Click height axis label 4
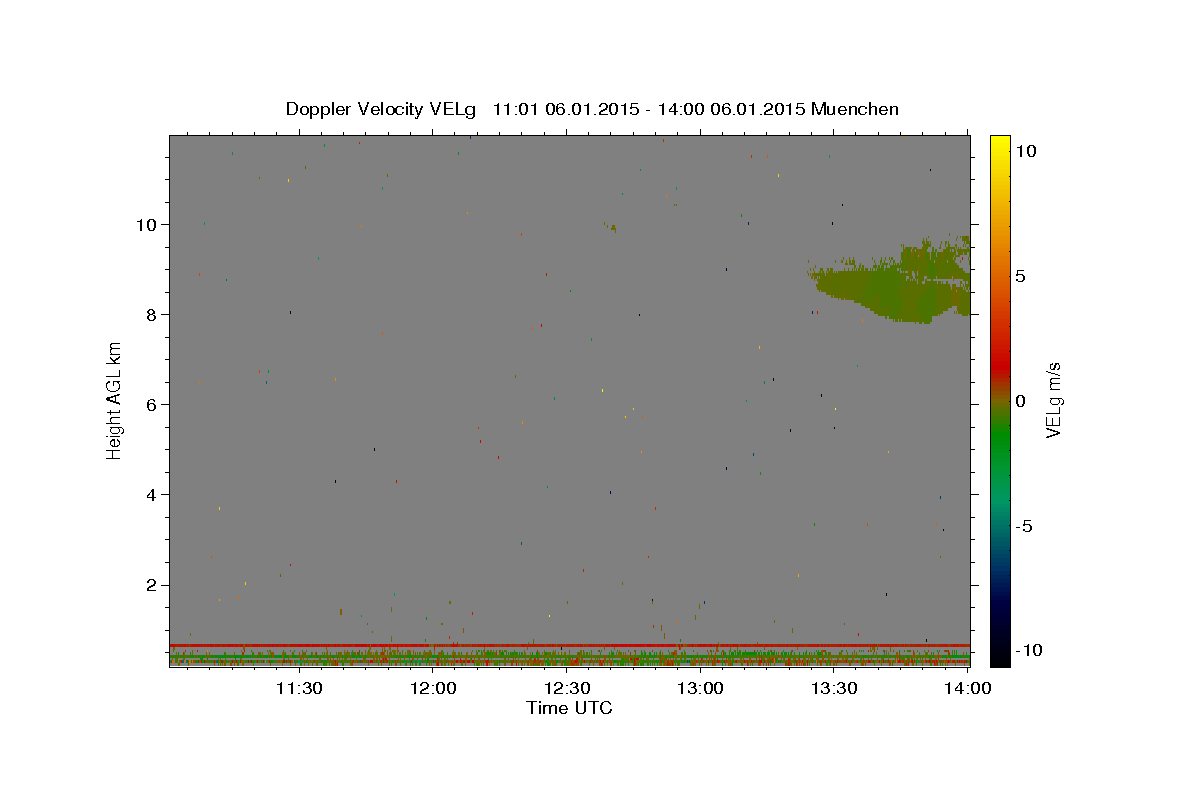The width and height of the screenshot is (1200, 800). coord(153,494)
